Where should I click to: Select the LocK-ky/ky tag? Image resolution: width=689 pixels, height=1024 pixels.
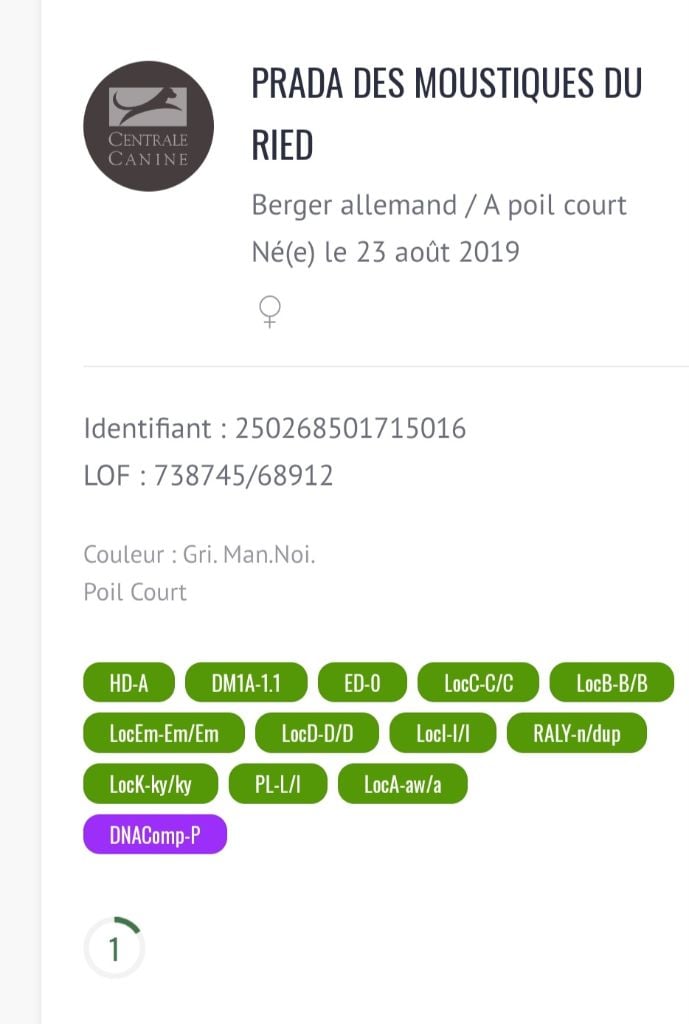(150, 785)
